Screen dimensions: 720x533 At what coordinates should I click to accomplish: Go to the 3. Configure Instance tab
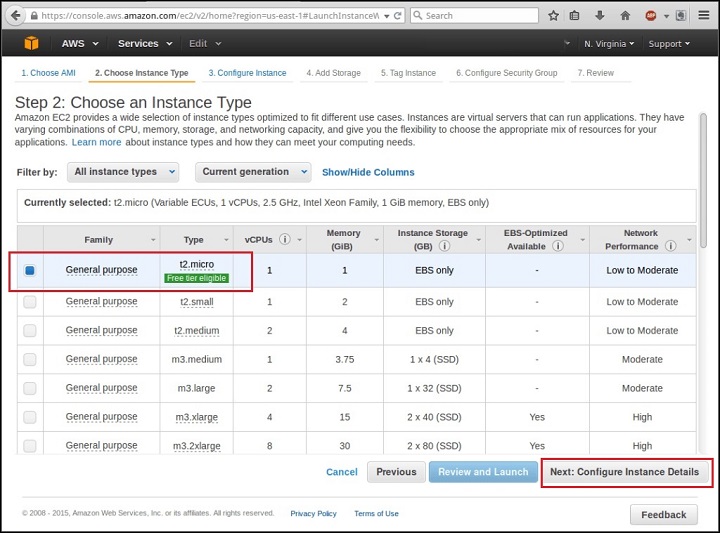[x=247, y=73]
